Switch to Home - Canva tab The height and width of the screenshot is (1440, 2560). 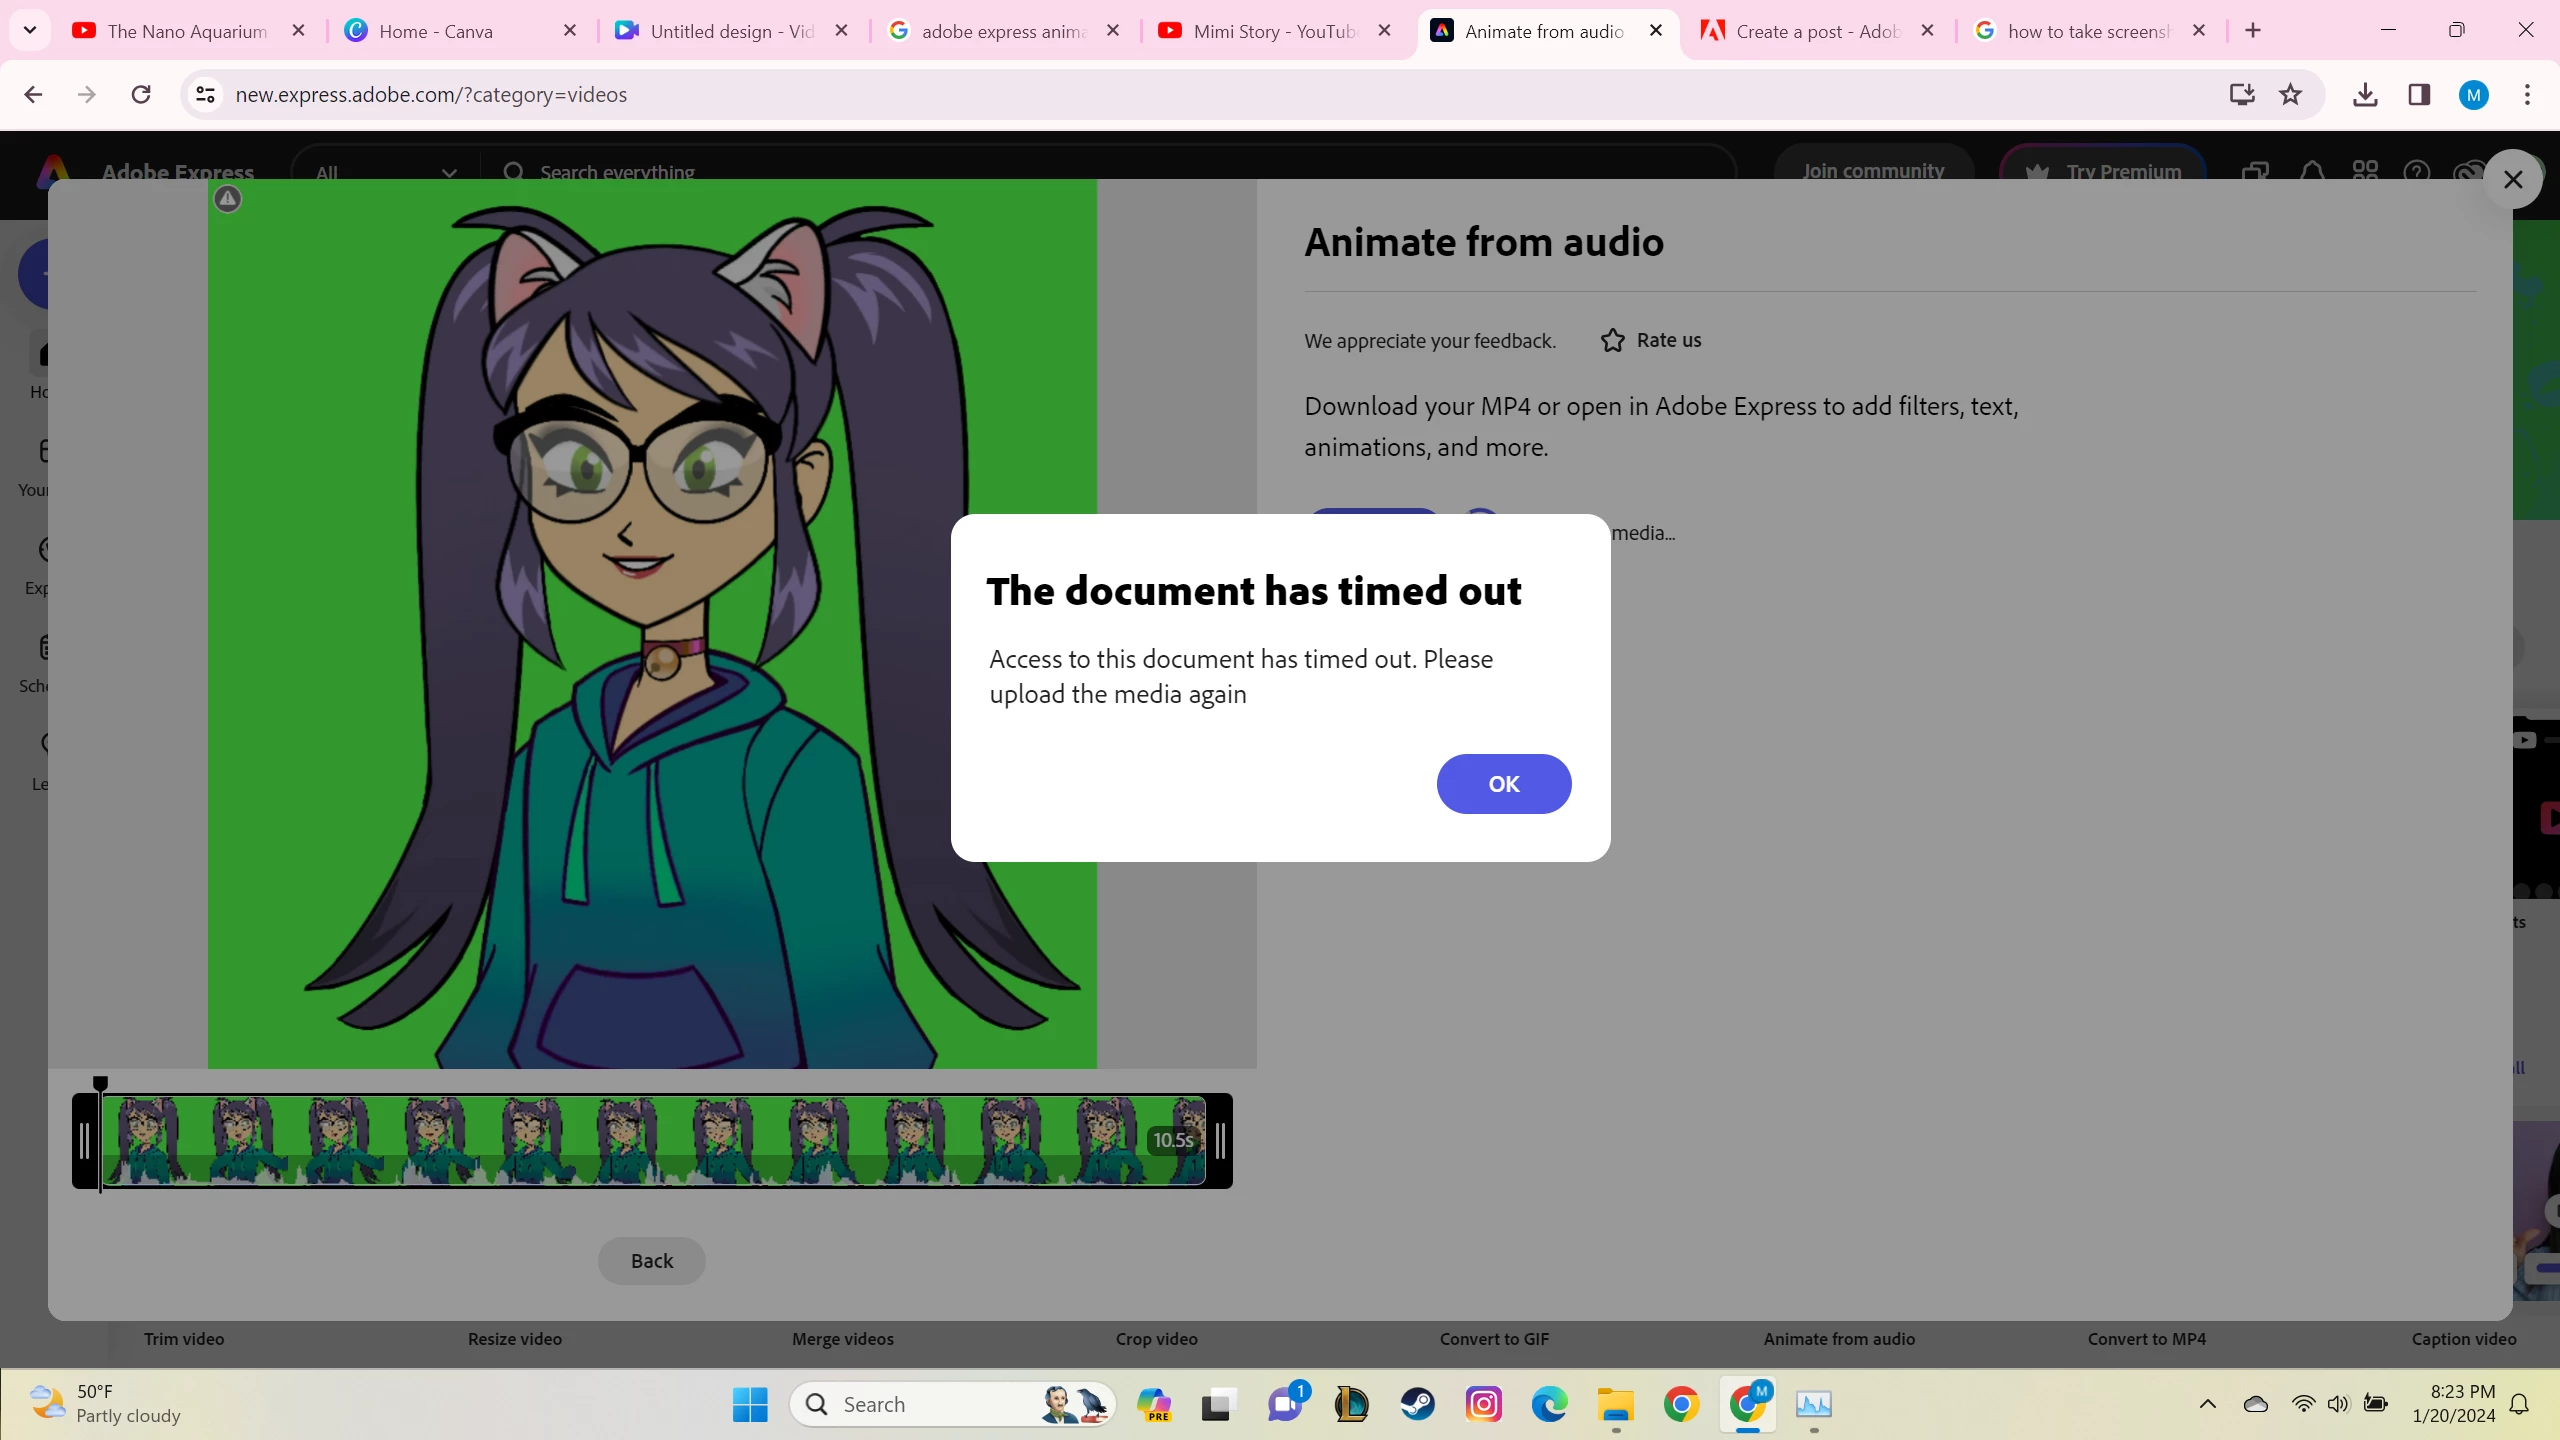coord(436,31)
